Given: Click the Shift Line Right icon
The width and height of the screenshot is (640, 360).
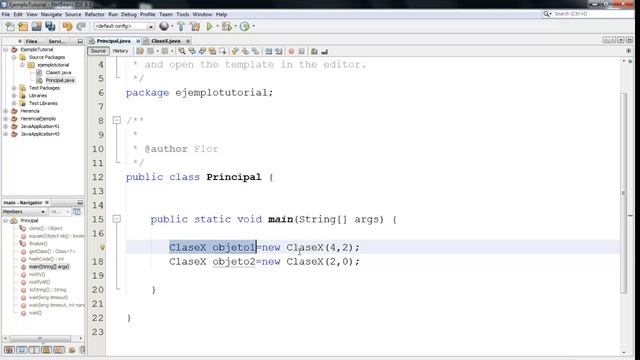Looking at the screenshot, I should click(279, 51).
